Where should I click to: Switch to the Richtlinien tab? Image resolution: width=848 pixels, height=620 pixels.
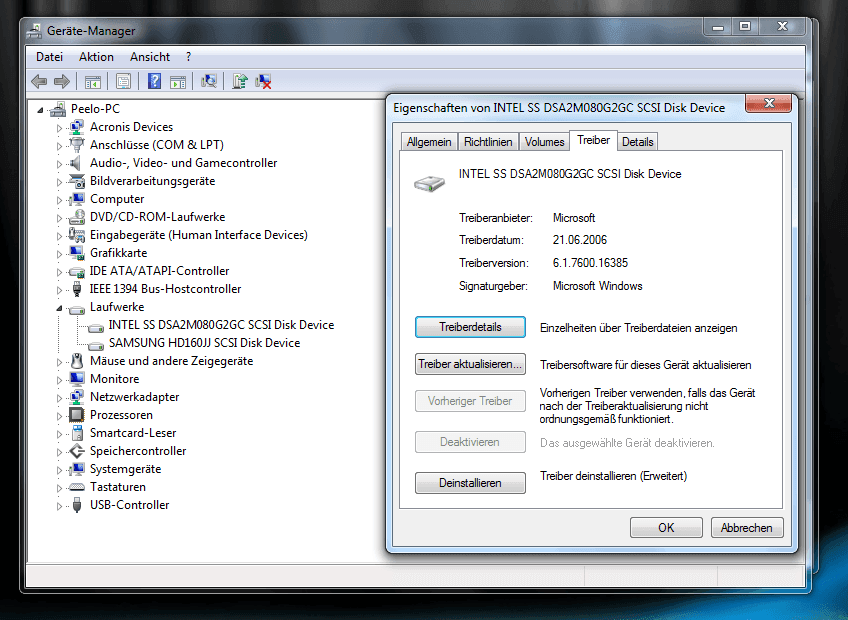click(x=488, y=142)
